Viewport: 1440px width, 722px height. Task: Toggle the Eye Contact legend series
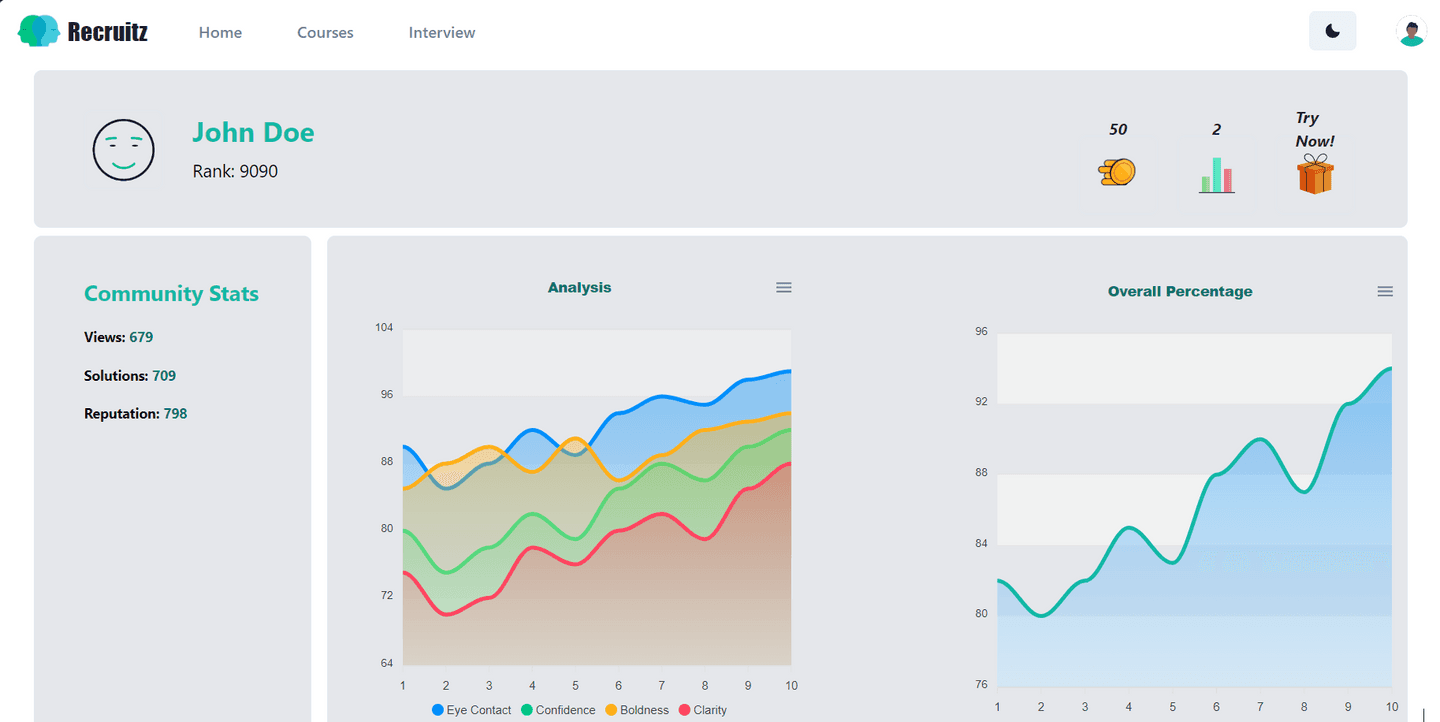point(471,710)
